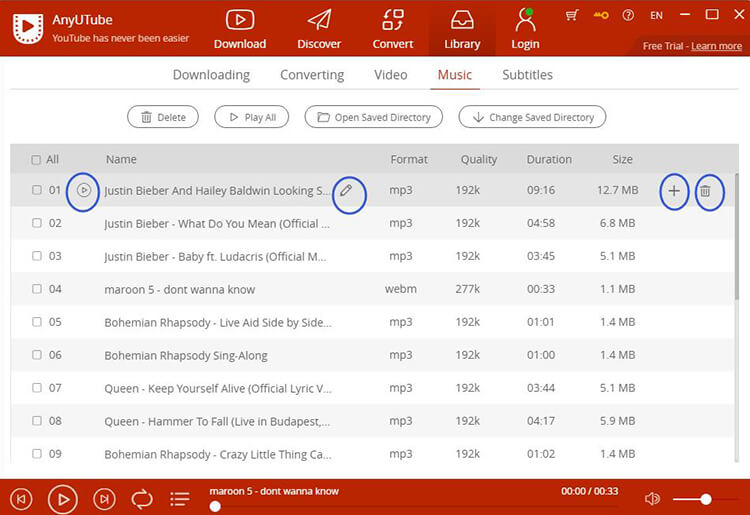Select 'Queen - Hammer To Fall' track
Image resolution: width=750 pixels, height=515 pixels.
[217, 421]
